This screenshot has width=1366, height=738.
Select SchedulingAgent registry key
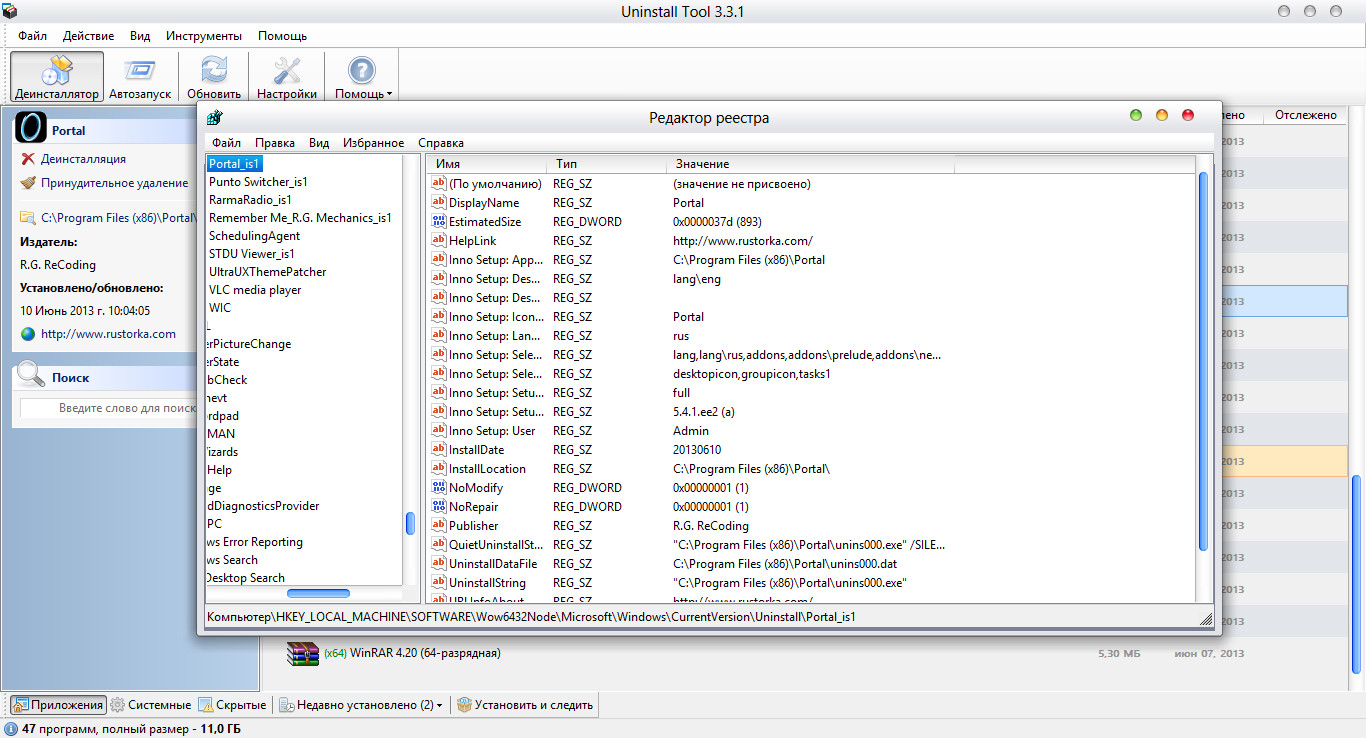[x=254, y=236]
